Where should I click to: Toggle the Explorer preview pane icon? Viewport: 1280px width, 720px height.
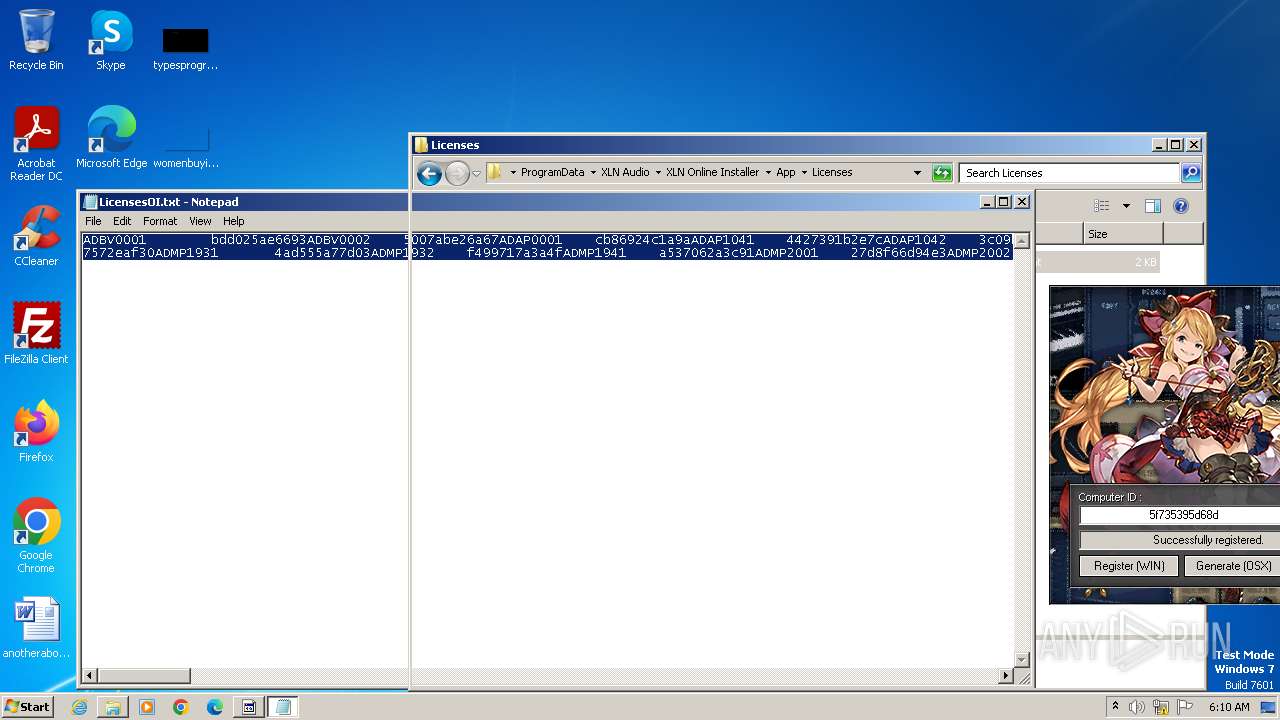point(1152,206)
